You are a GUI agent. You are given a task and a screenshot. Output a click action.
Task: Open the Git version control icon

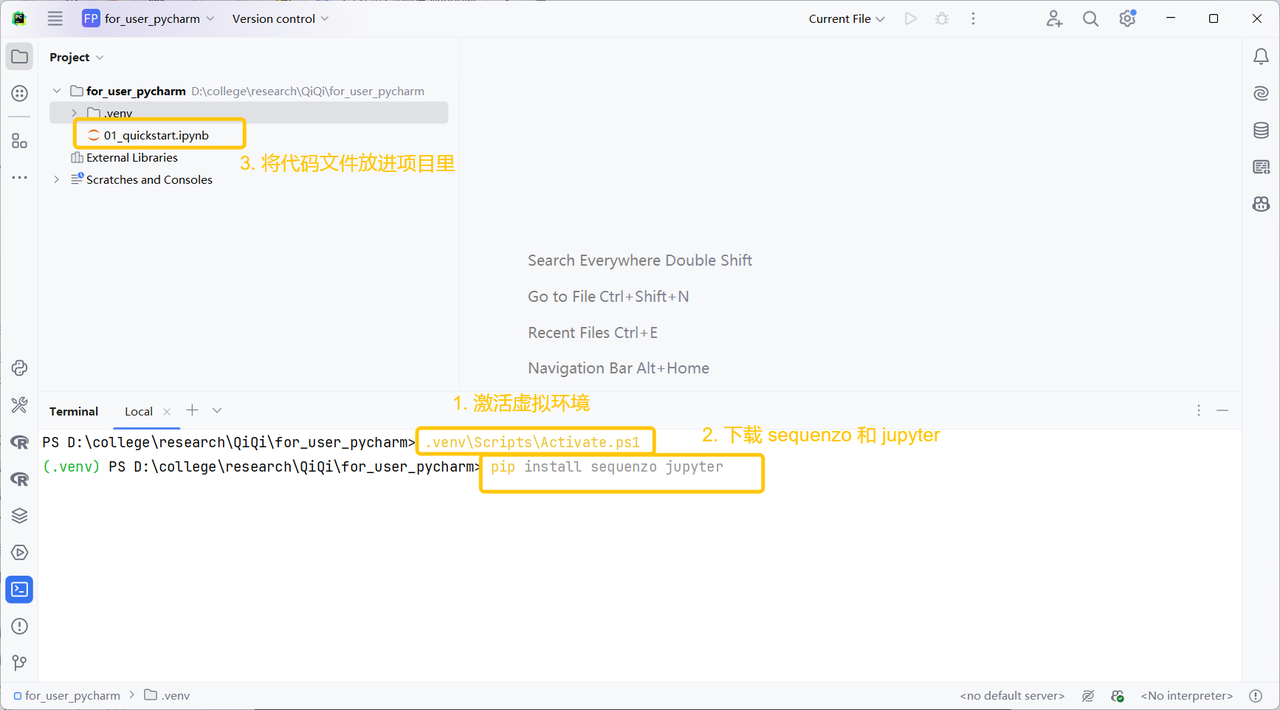point(19,662)
